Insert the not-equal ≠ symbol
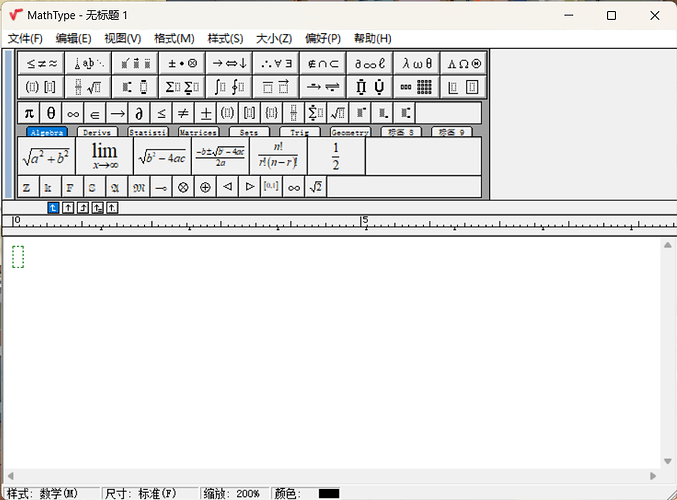Screen dimensions: 677x500 pos(183,114)
